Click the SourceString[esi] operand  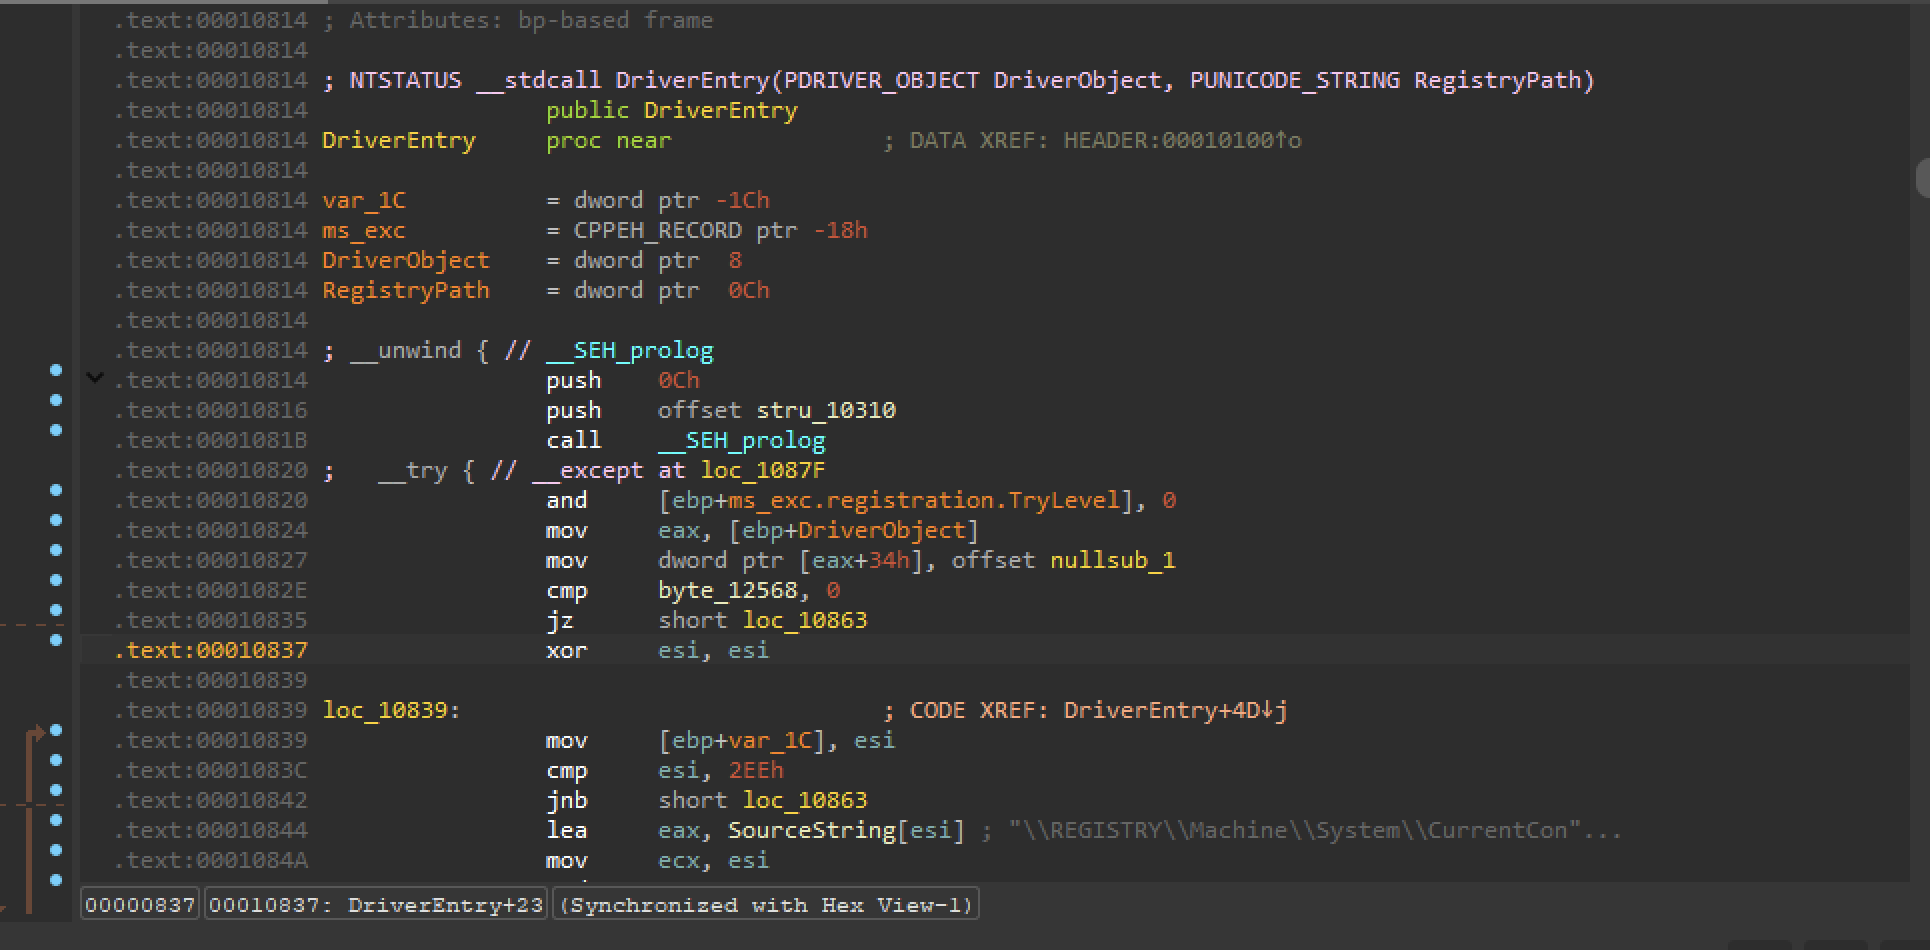pos(847,830)
